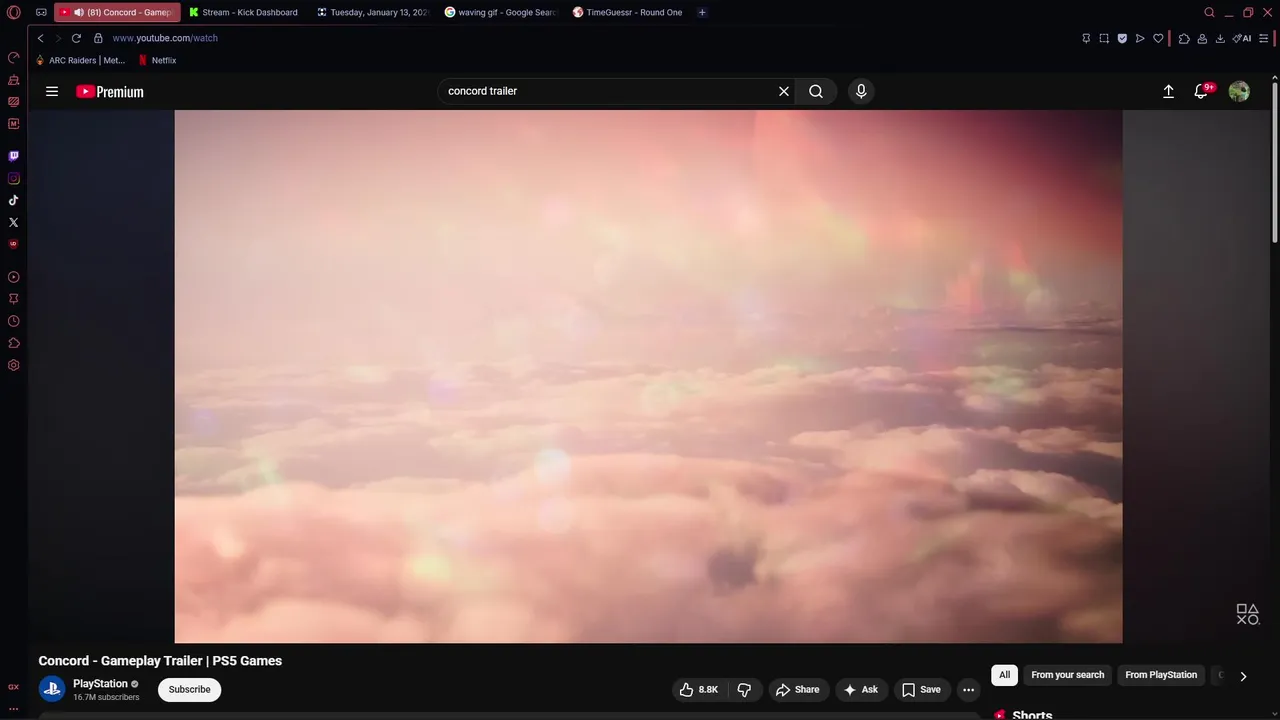The width and height of the screenshot is (1280, 720).
Task: Select 'From your search' chip
Action: (1067, 675)
